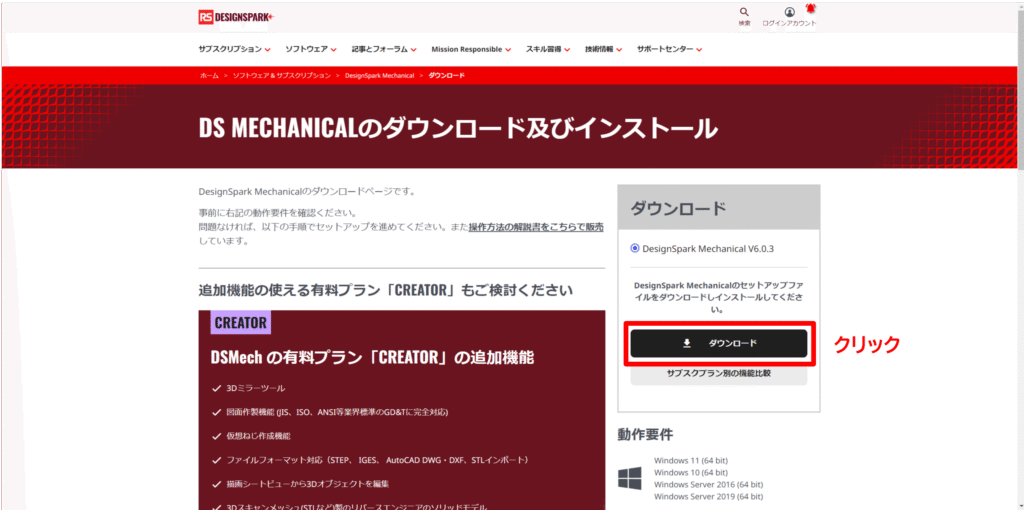
Task: Open サブスクプラン別の機能比較 button
Action: [719, 374]
